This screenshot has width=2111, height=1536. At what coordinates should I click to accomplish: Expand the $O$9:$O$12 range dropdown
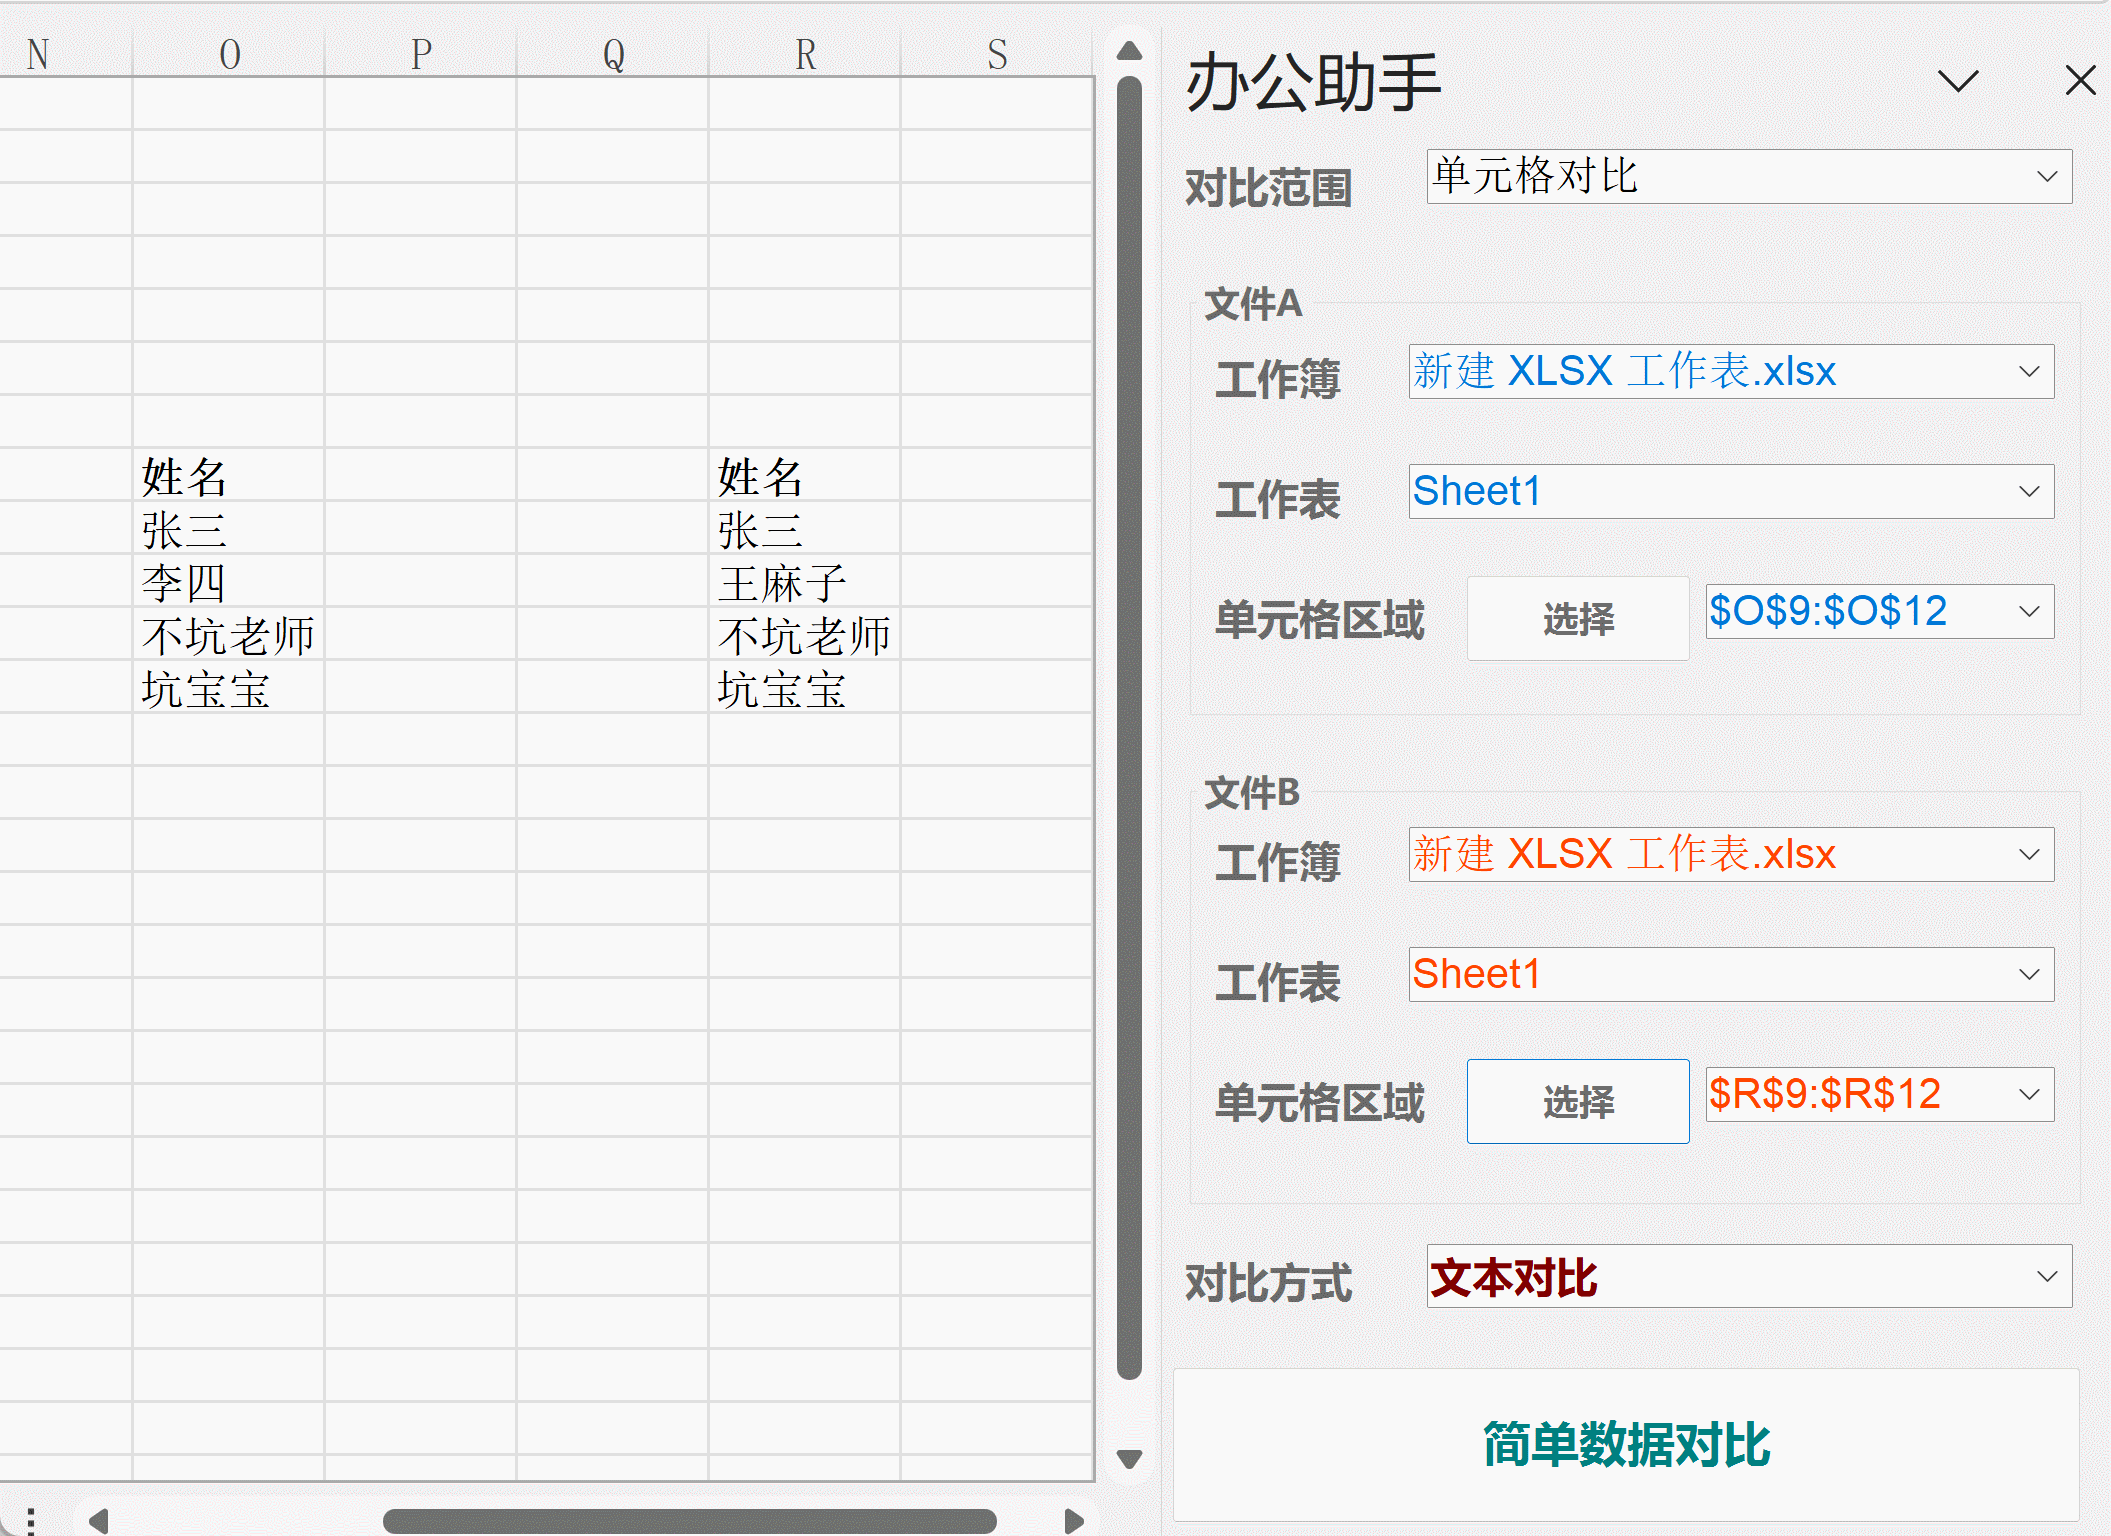click(2028, 612)
